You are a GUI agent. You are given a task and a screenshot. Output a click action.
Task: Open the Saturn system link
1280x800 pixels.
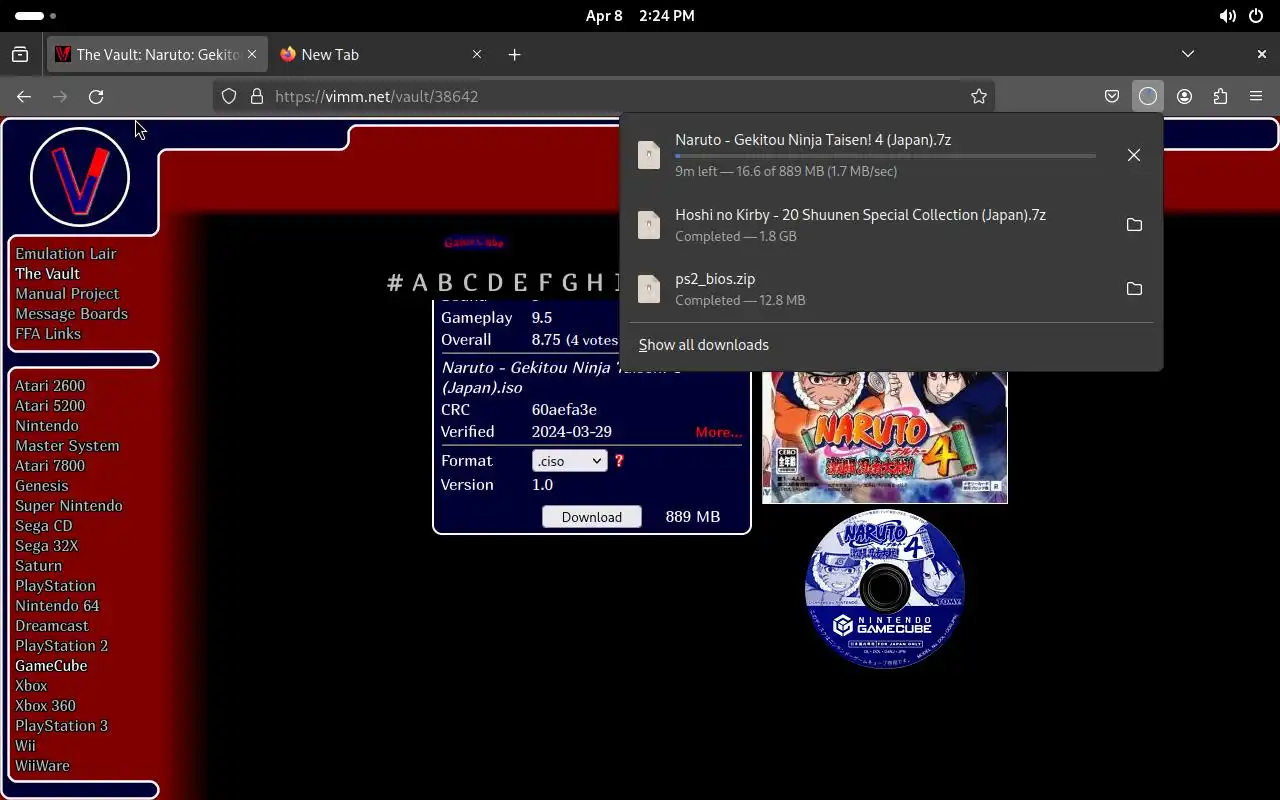tap(38, 566)
